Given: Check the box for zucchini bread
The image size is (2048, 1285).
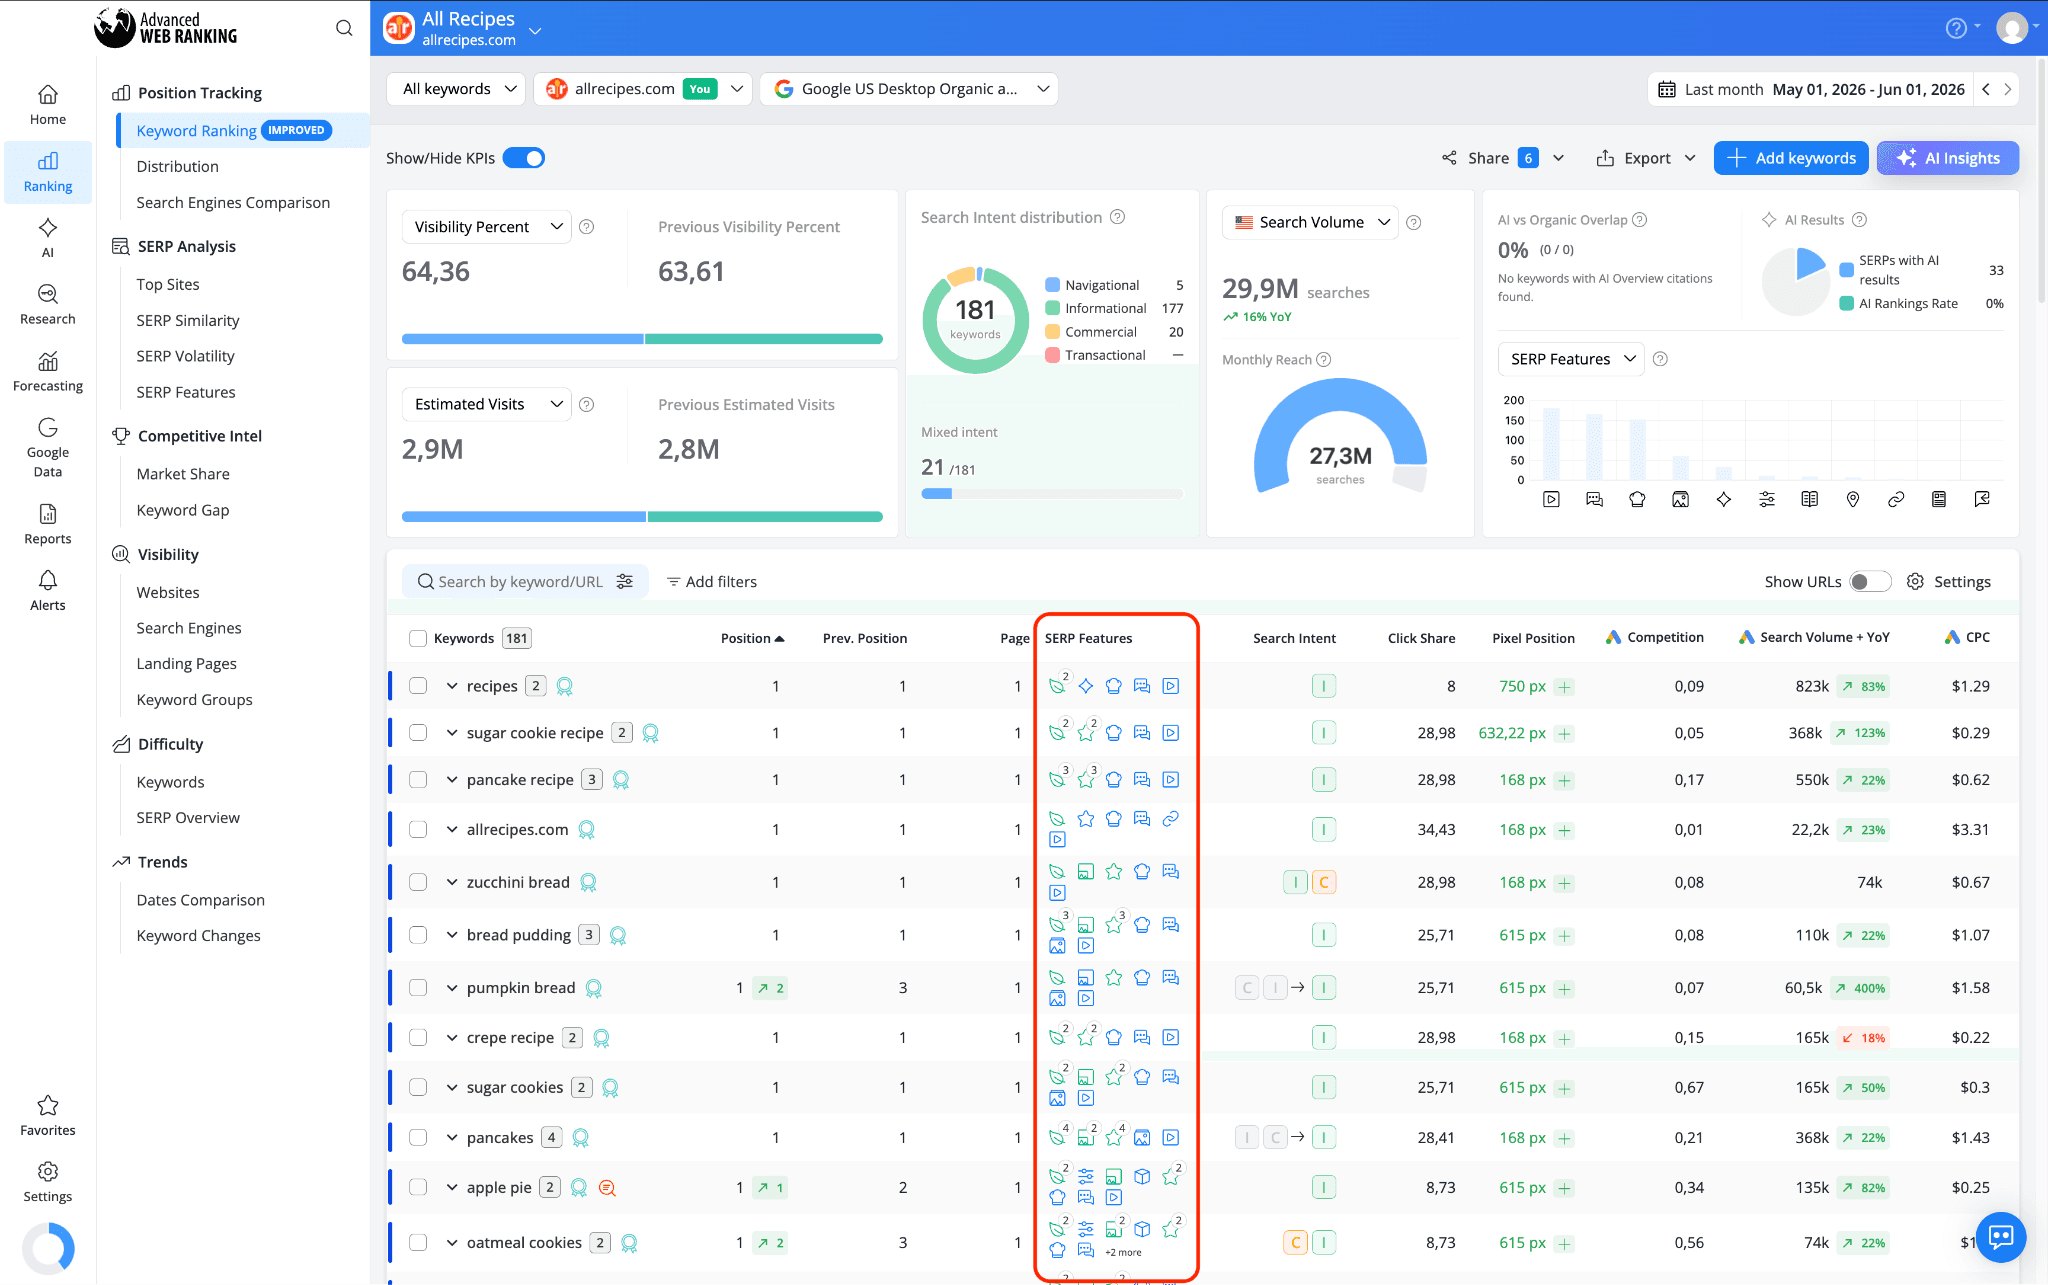Looking at the screenshot, I should point(418,882).
